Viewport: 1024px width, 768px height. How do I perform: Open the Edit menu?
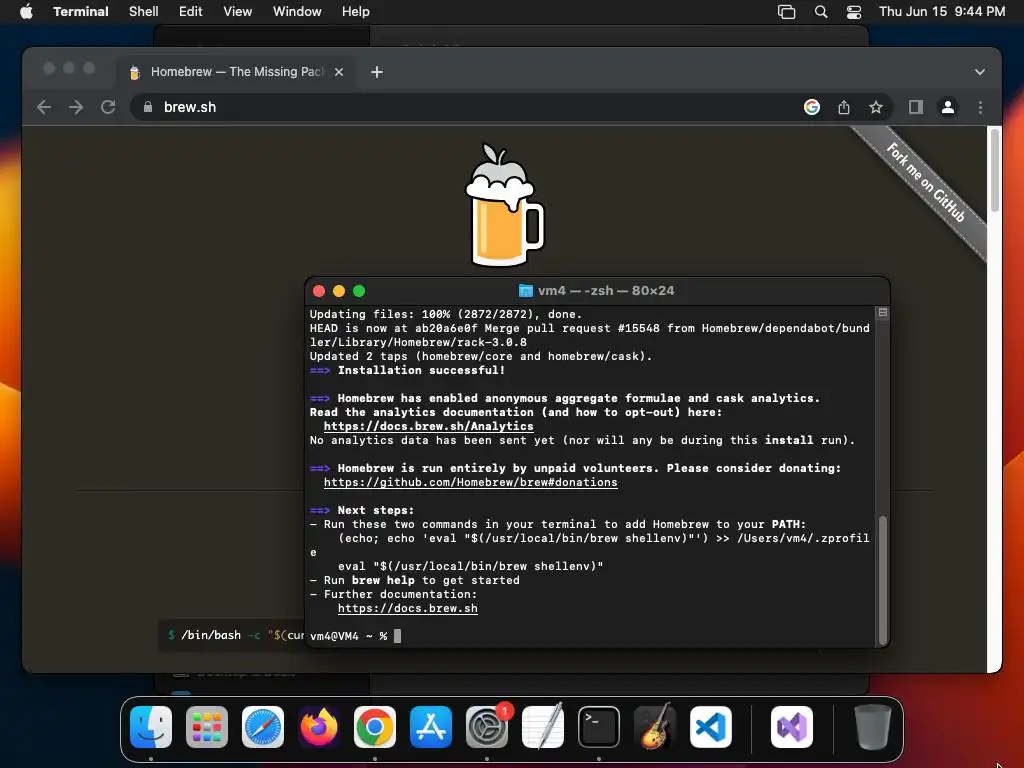click(x=191, y=11)
